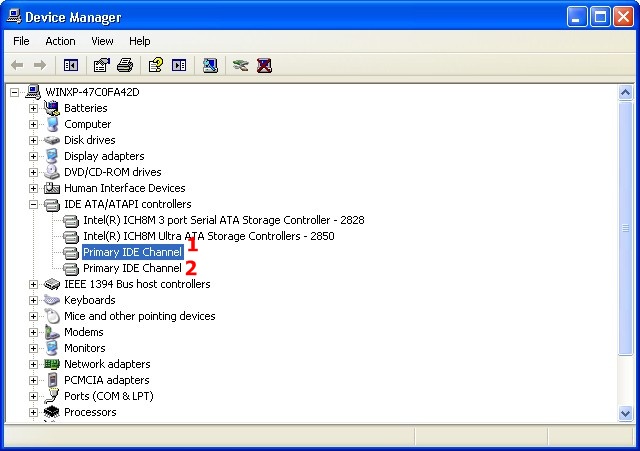Open the View menu
The width and height of the screenshot is (640, 451).
pos(102,41)
